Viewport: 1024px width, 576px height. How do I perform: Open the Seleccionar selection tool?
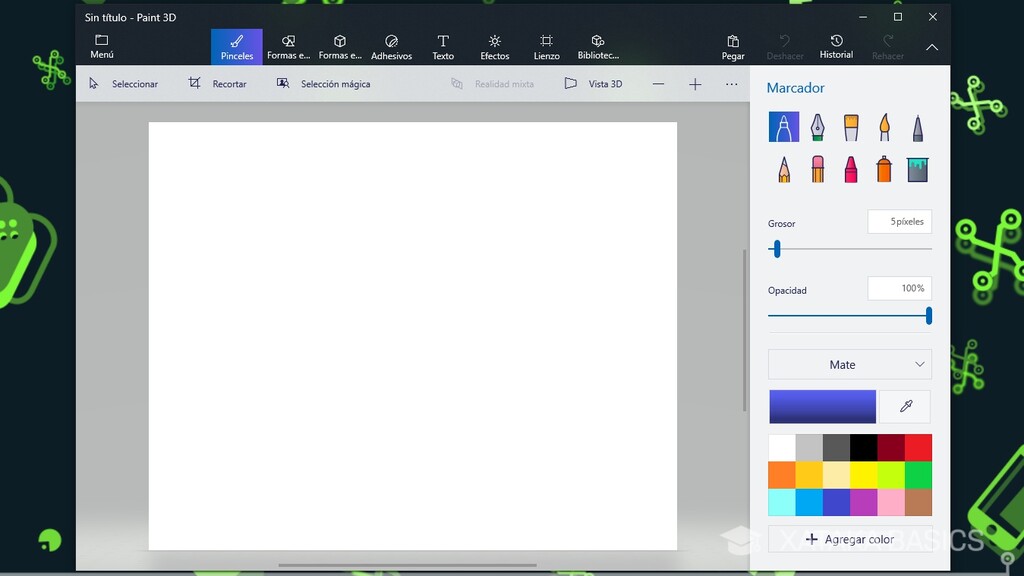(x=125, y=84)
